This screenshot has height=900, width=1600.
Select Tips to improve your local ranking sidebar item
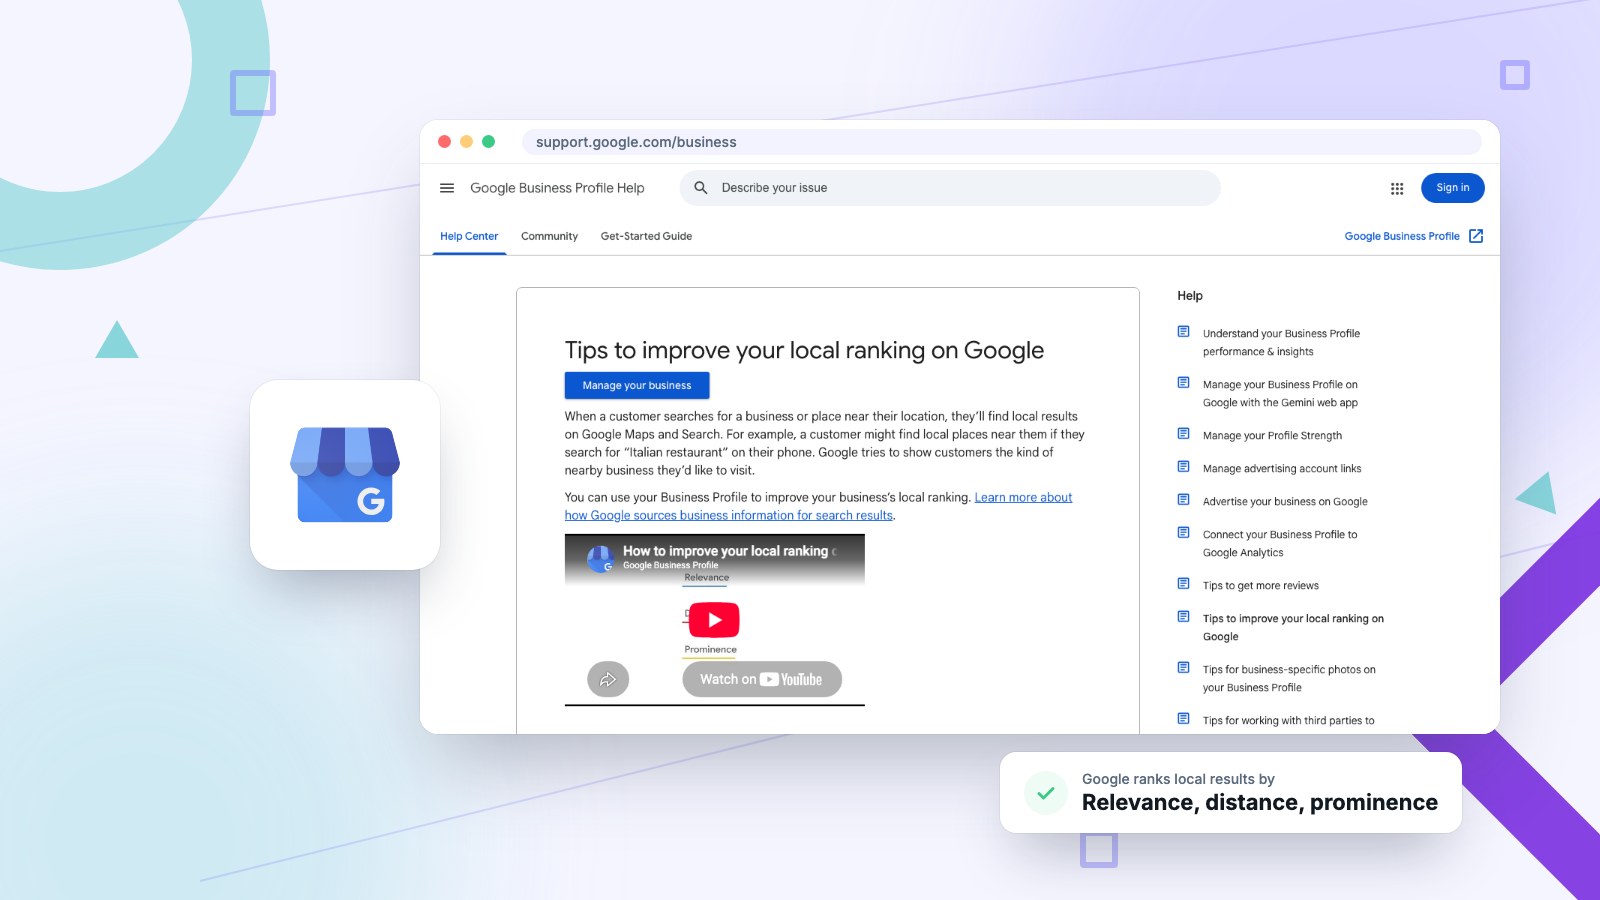coord(1293,628)
